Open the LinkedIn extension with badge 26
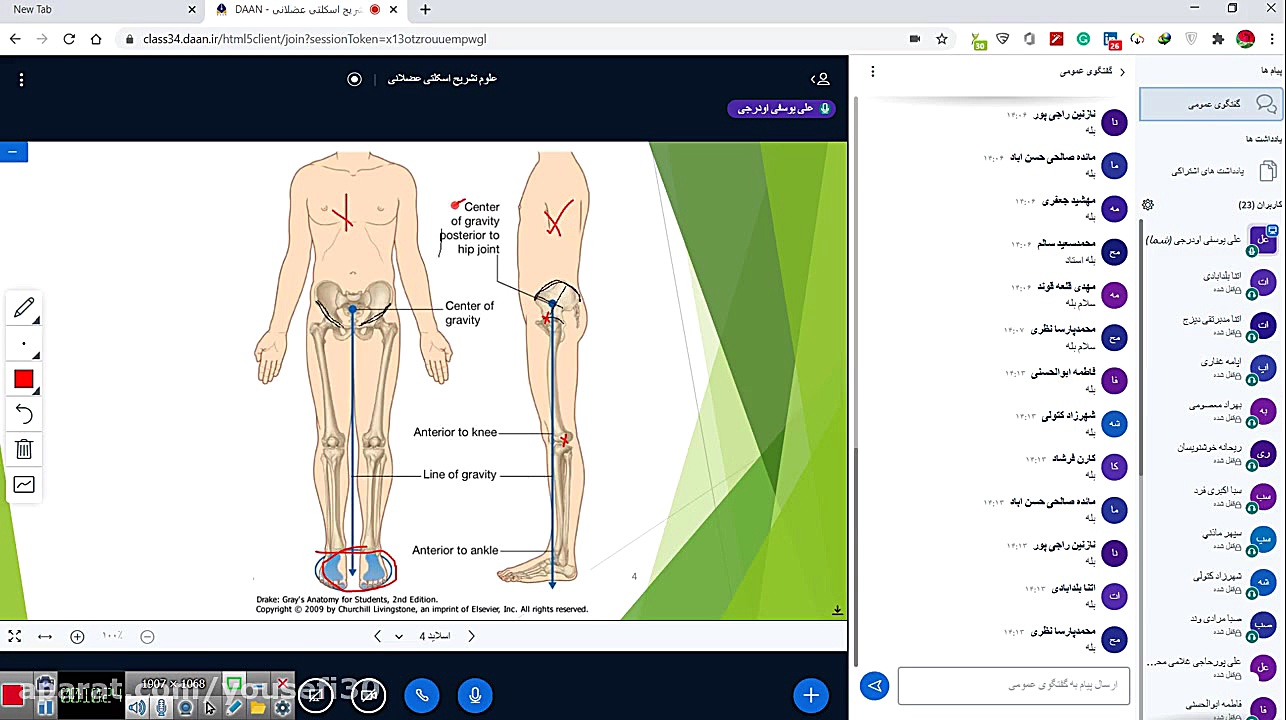Screen dimensions: 1286x720 pos(1111,40)
